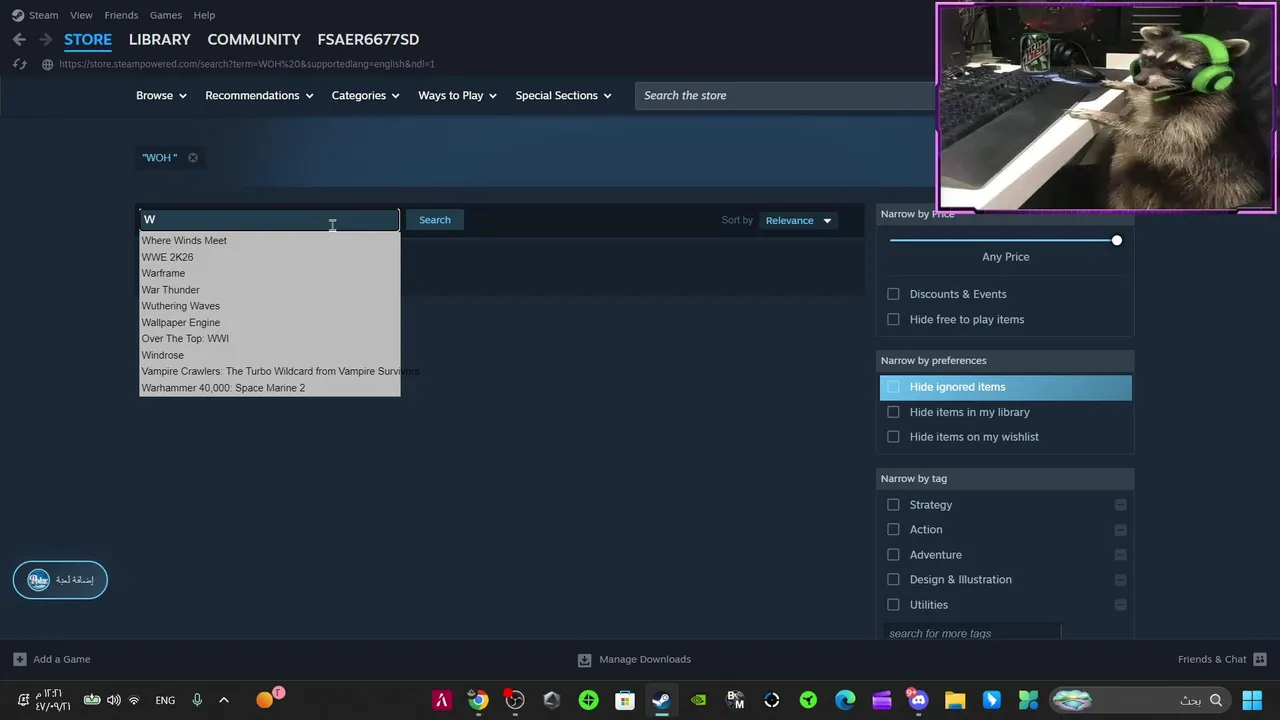Tick the Design & Illustration tag checkbox
This screenshot has width=1280, height=720.
(893, 580)
